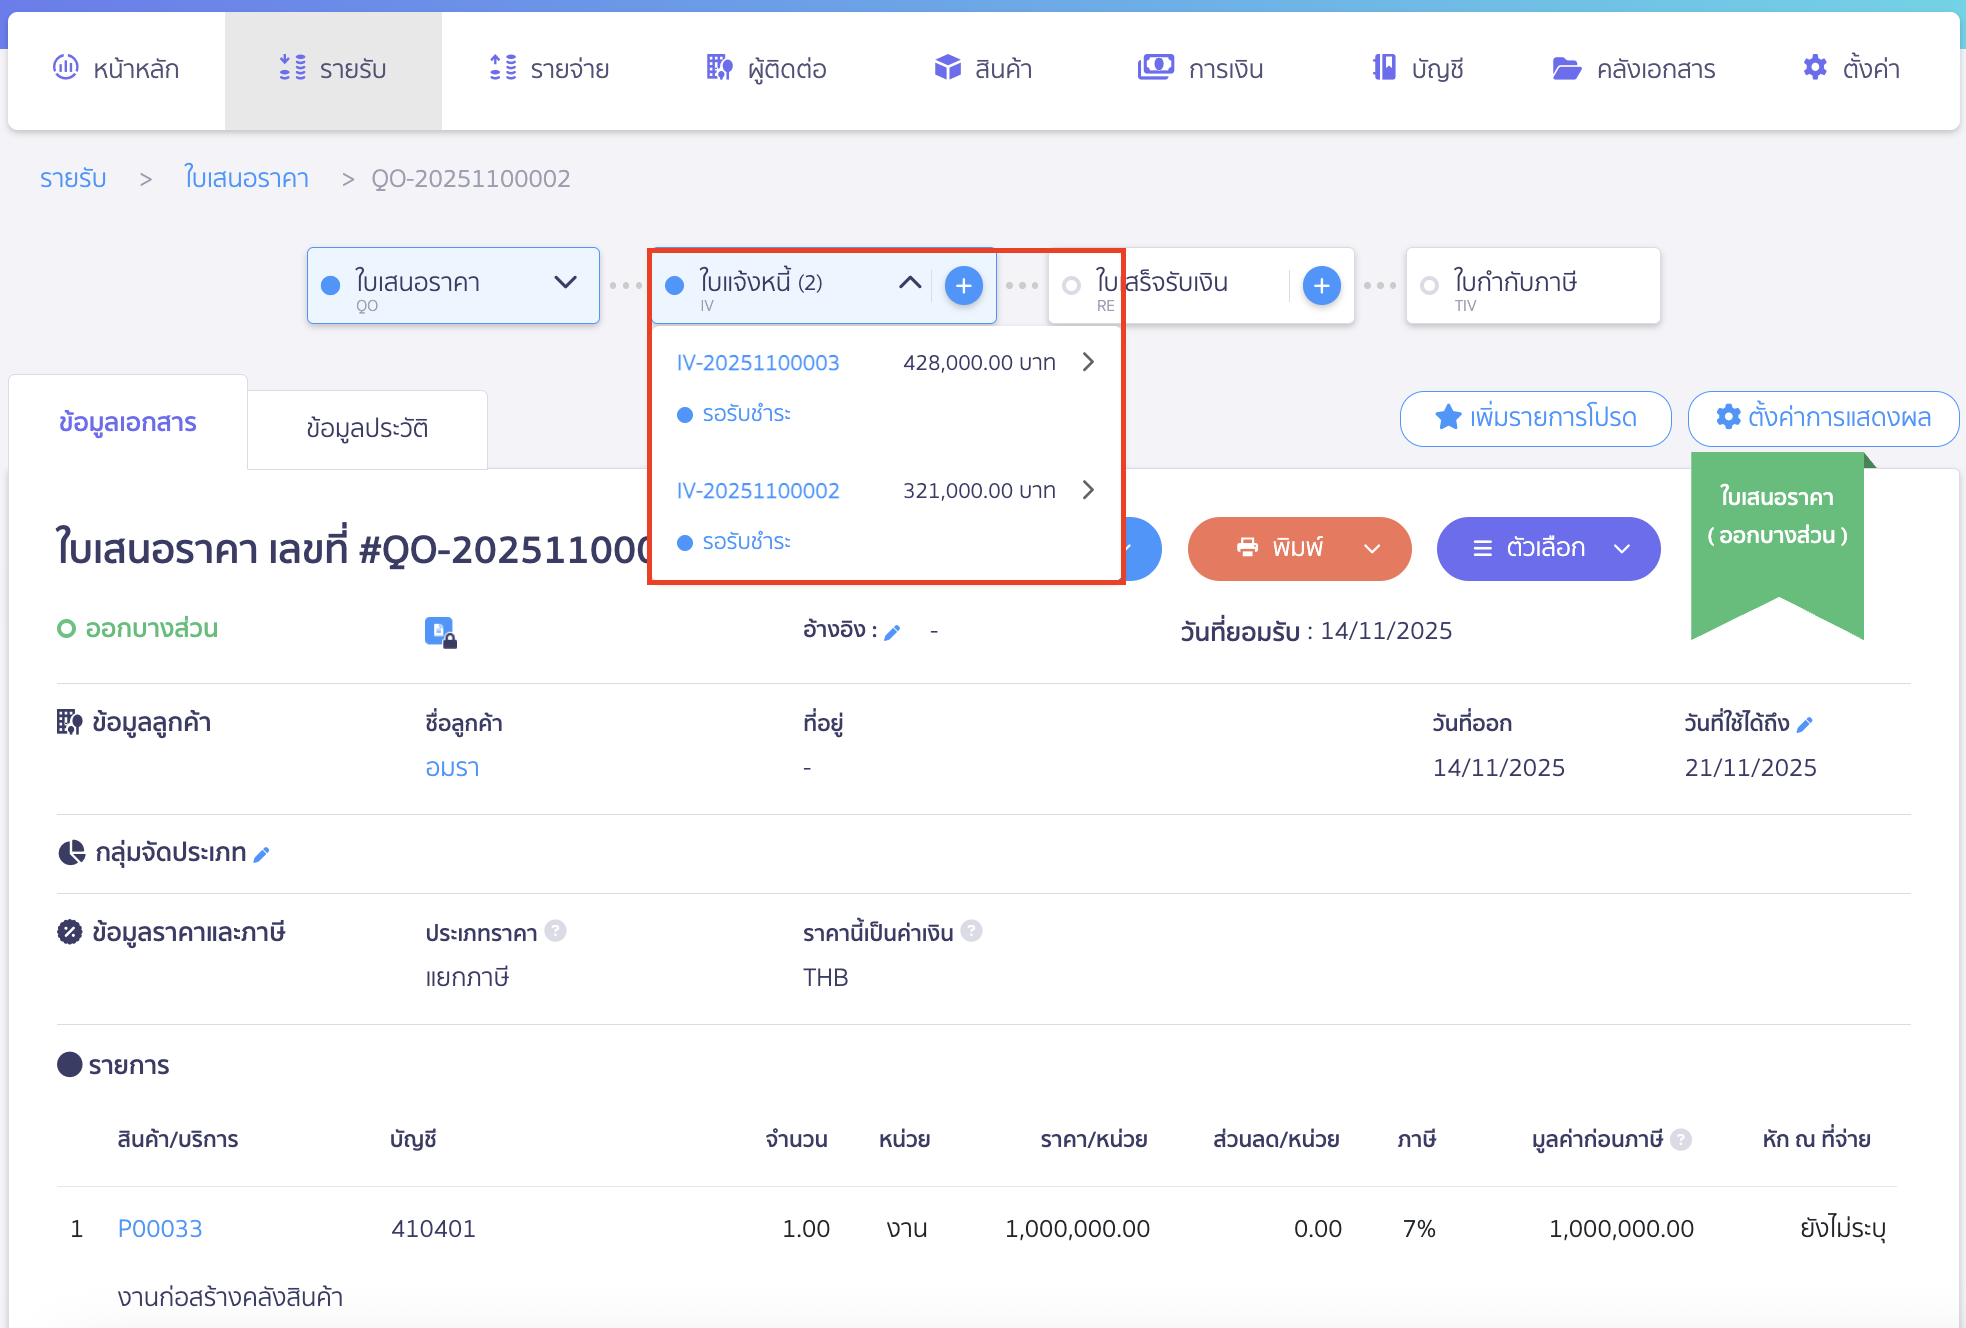
Task: Open invoice IV-20251100003
Action: coord(757,362)
